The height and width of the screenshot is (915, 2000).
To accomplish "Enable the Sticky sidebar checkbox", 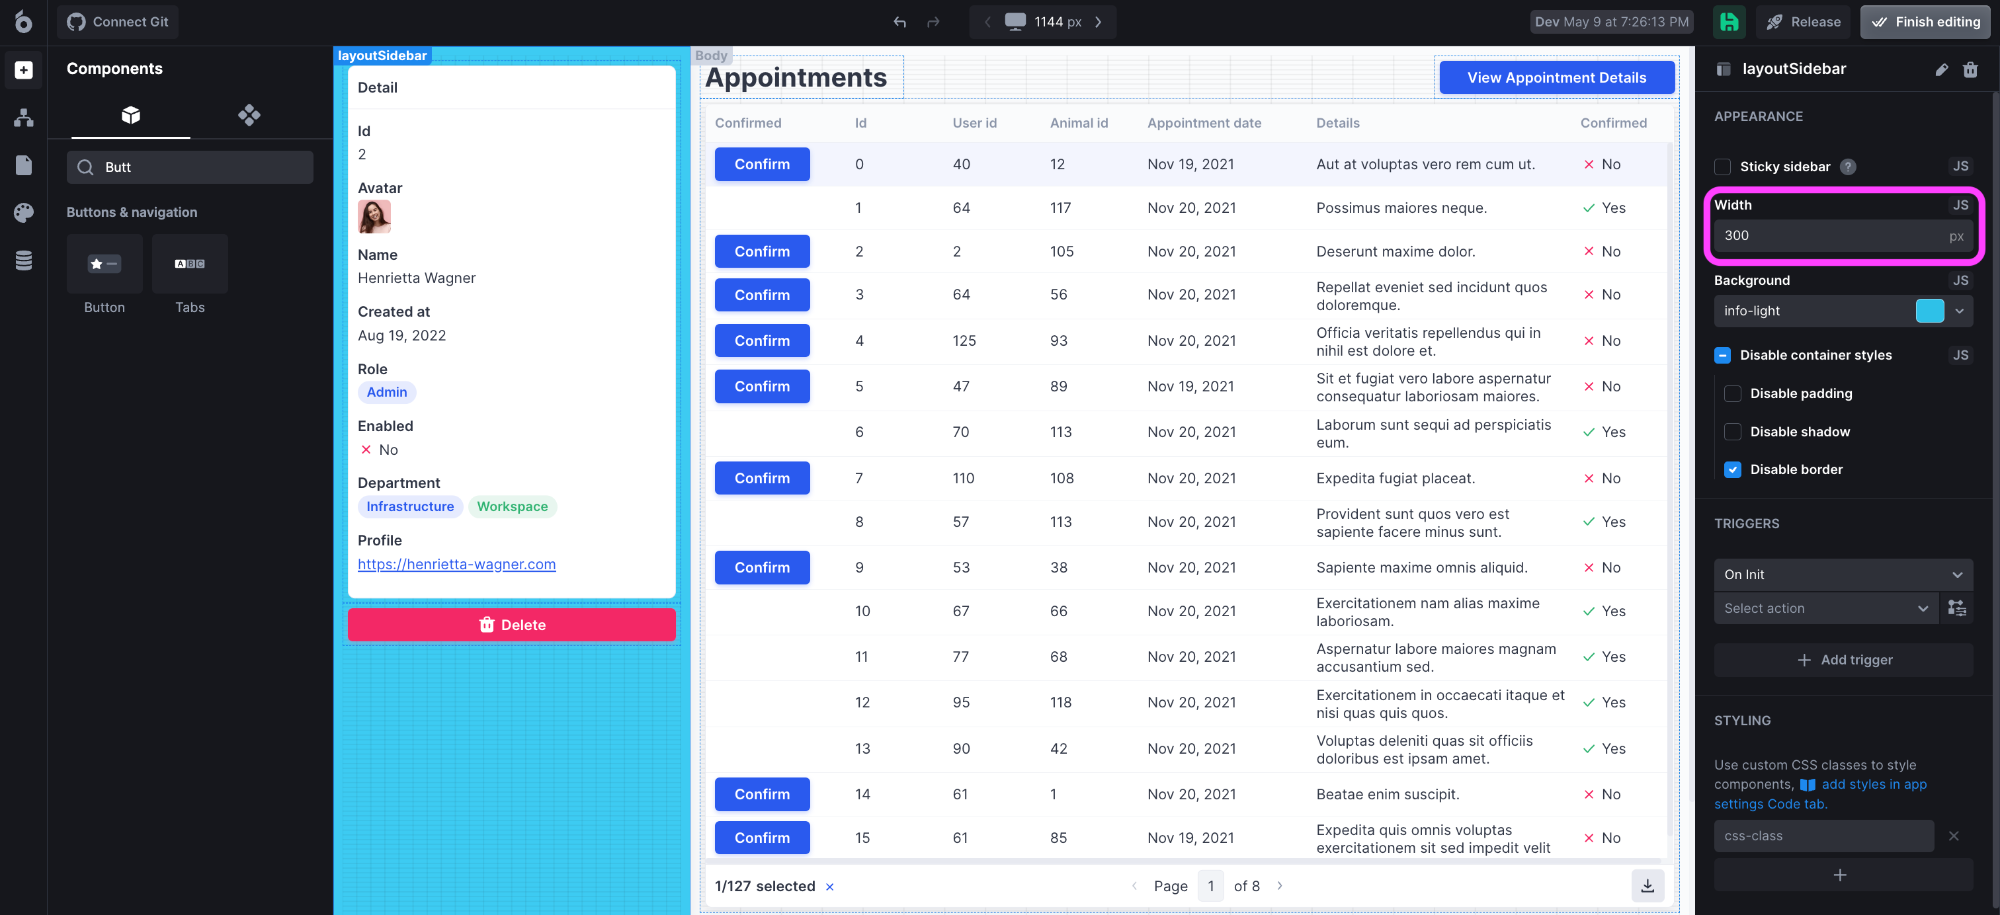I will coord(1722,166).
